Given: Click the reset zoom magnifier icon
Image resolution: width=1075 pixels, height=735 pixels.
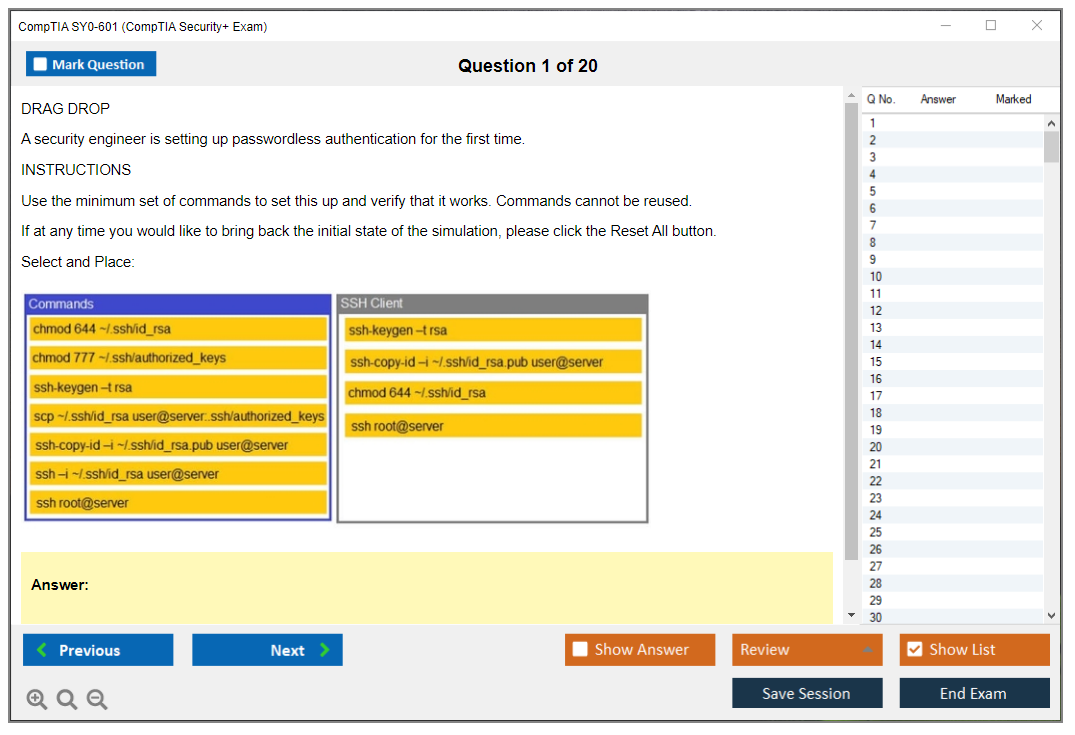Looking at the screenshot, I should click(x=67, y=699).
